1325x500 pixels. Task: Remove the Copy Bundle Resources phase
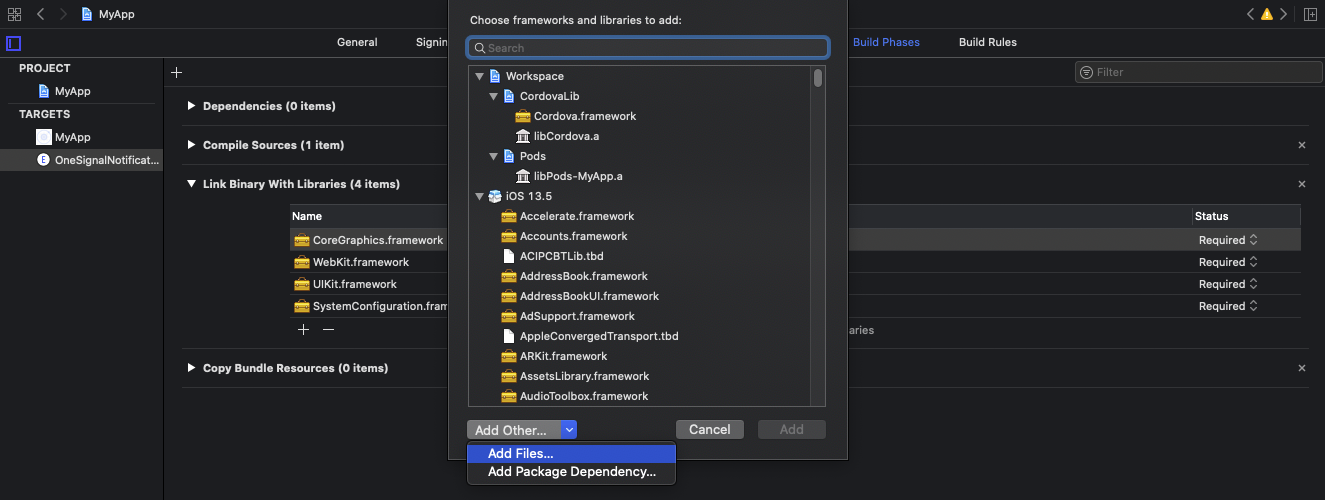tap(1302, 368)
